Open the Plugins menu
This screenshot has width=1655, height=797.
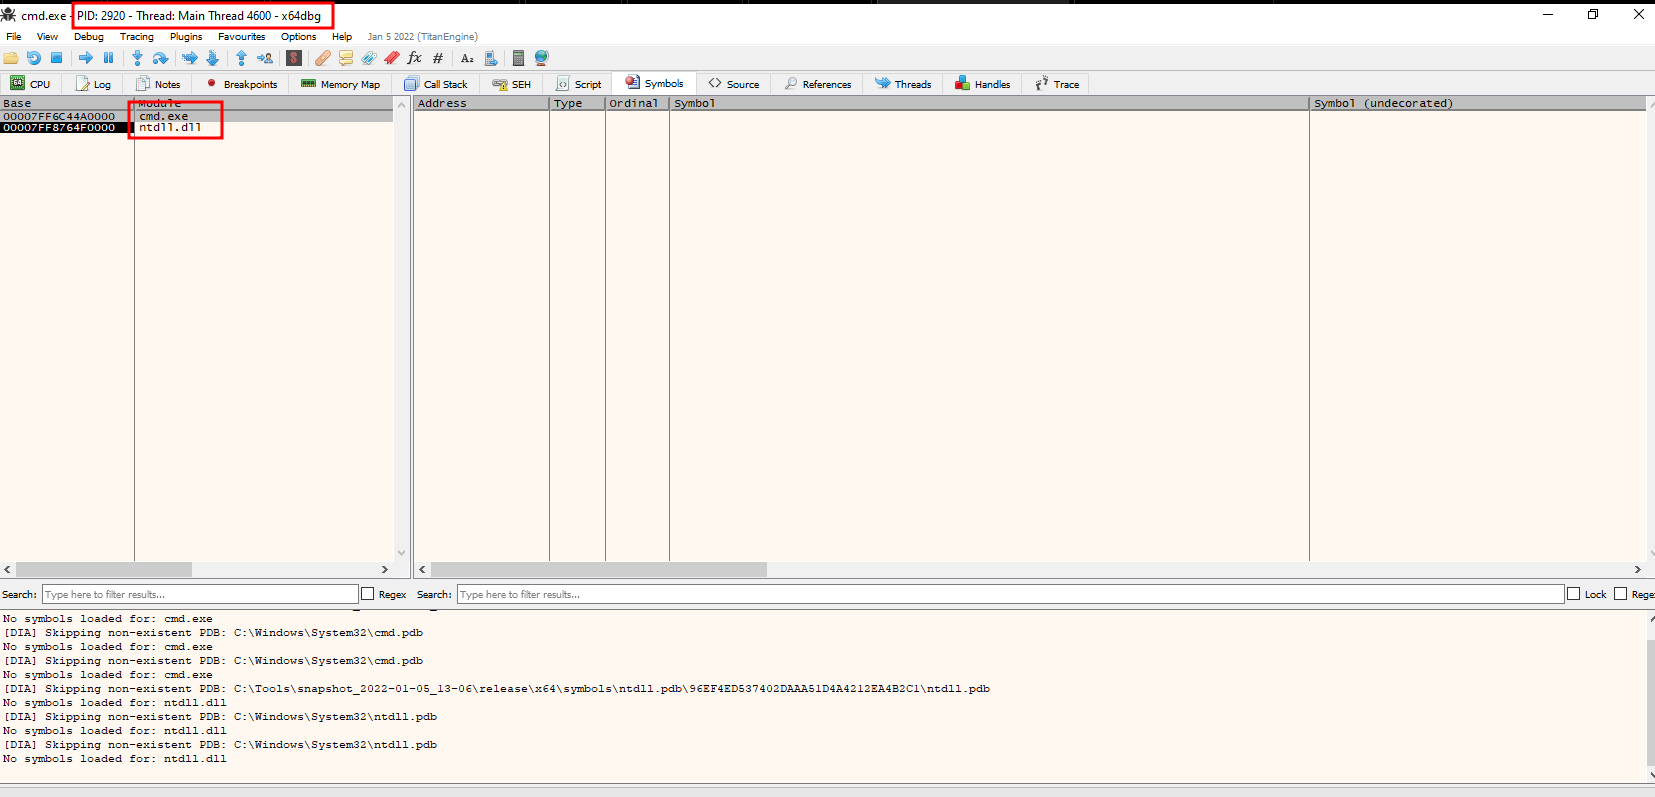pyautogui.click(x=186, y=37)
